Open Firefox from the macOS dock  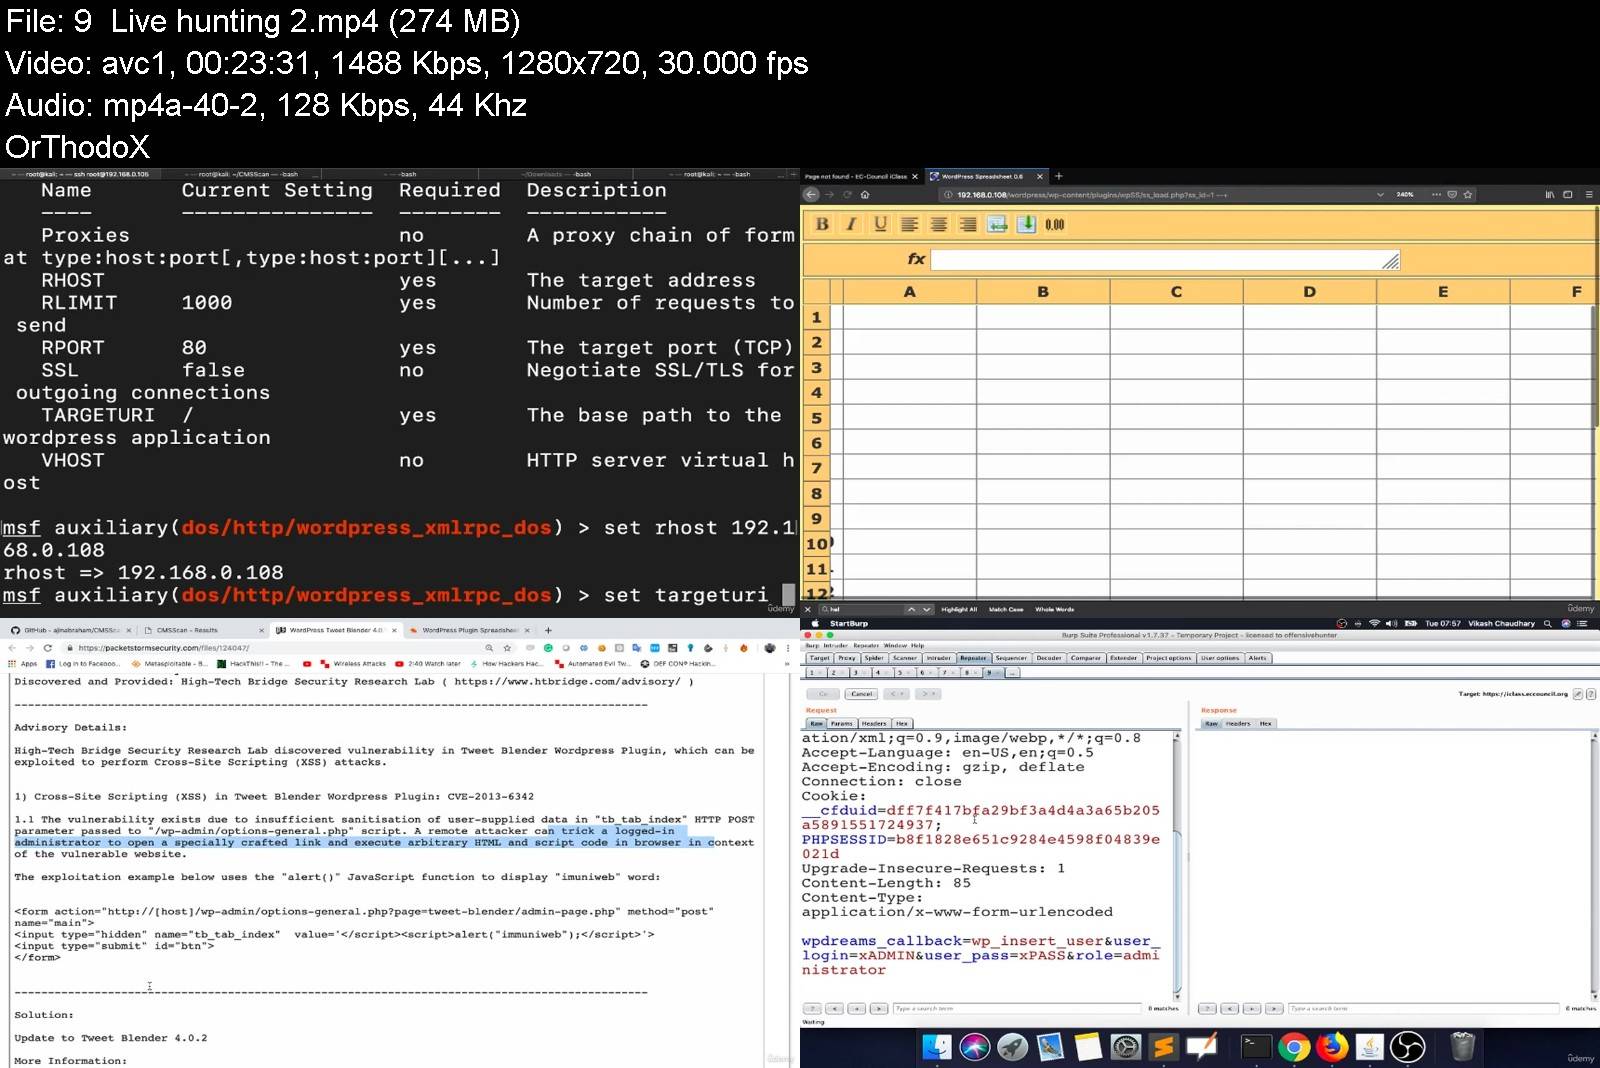click(1331, 1047)
